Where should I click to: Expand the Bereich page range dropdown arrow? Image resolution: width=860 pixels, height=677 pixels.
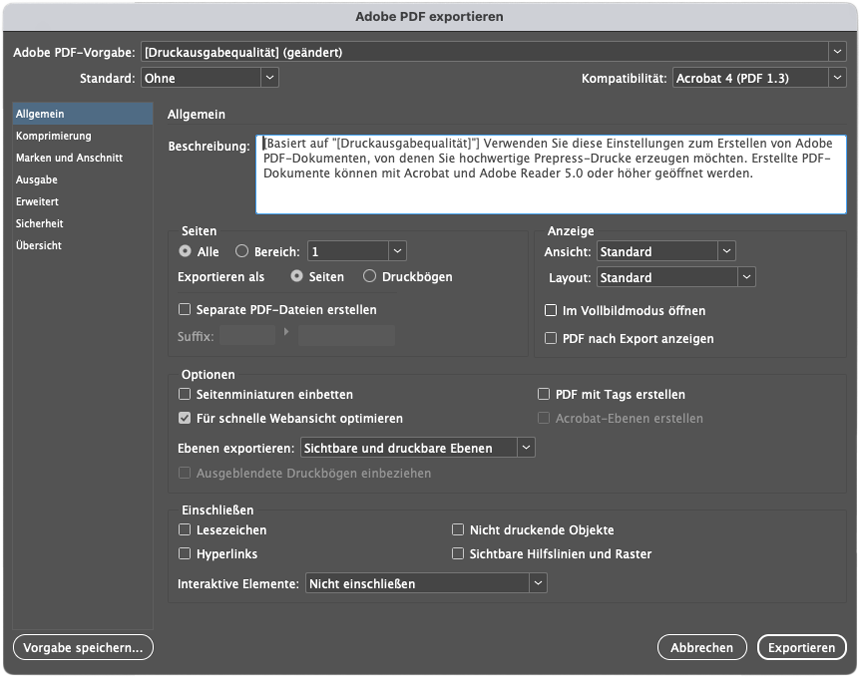click(398, 251)
